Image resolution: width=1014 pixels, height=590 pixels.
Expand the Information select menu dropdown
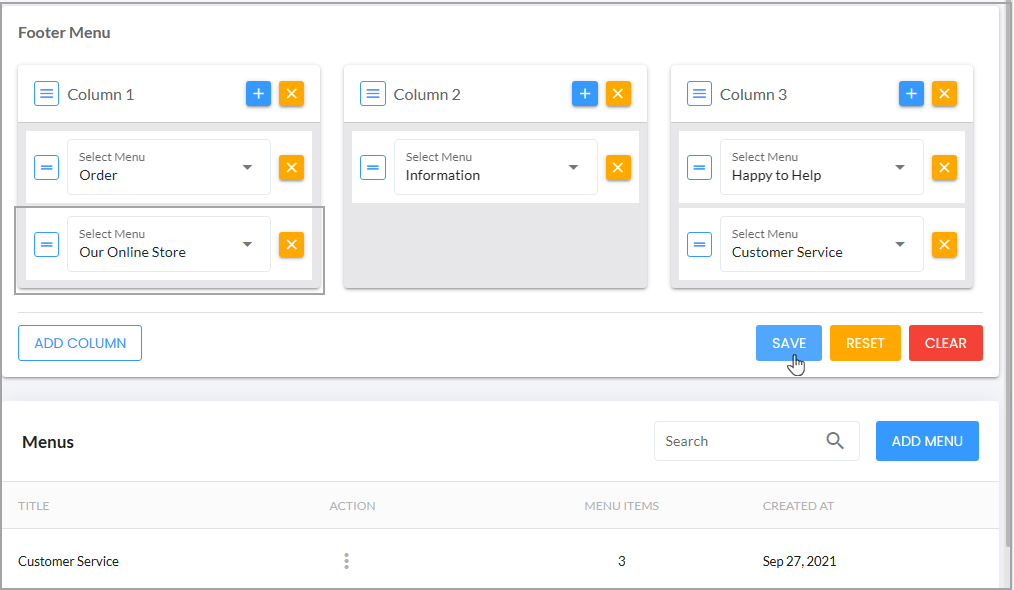[x=495, y=168]
